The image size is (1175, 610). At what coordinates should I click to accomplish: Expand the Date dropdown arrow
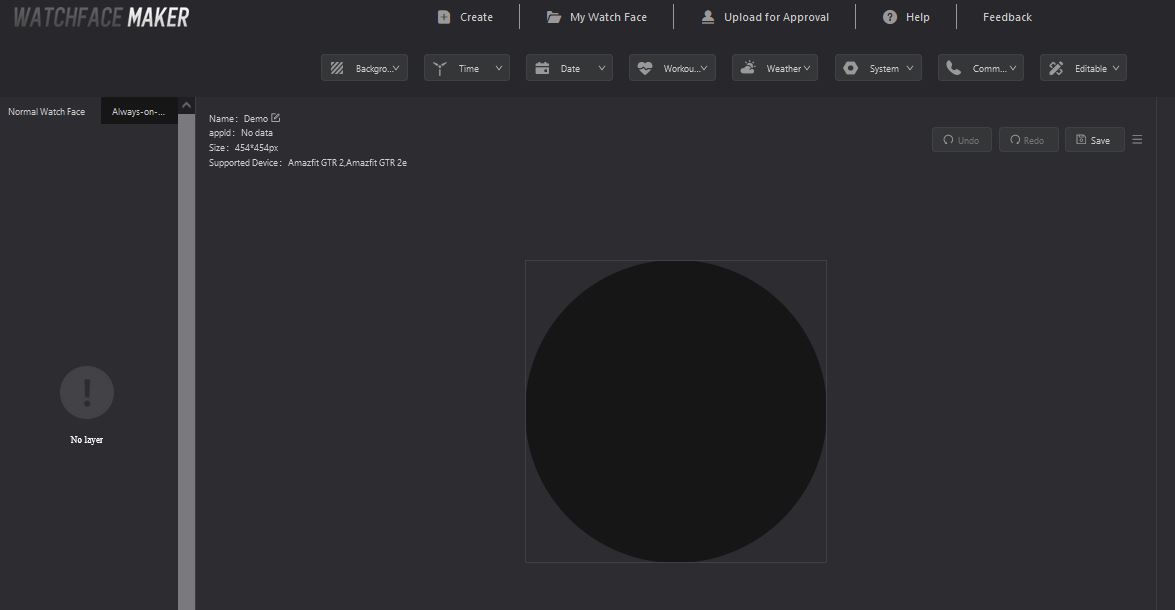[x=601, y=68]
